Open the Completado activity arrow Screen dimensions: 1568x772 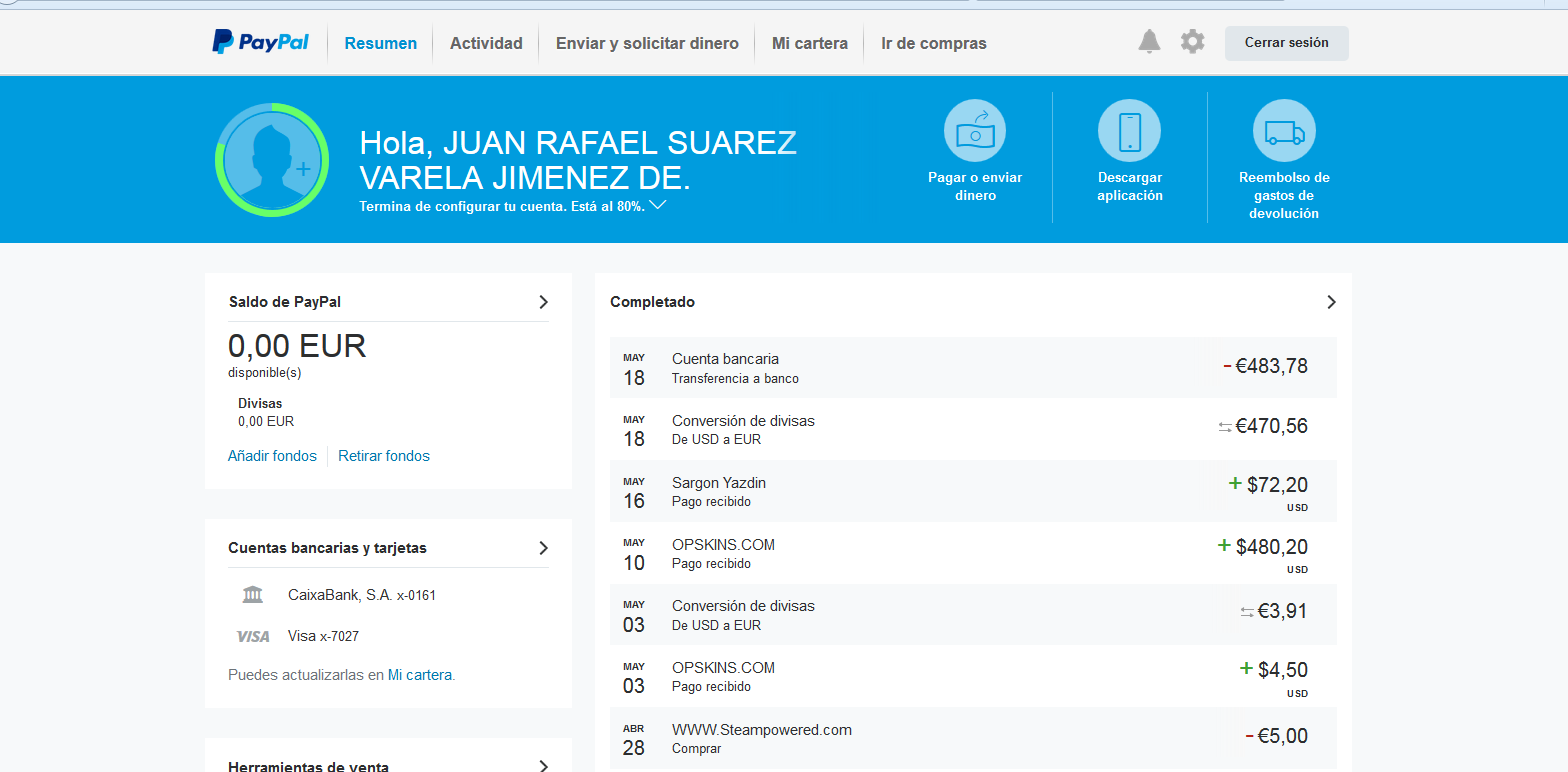1331,302
